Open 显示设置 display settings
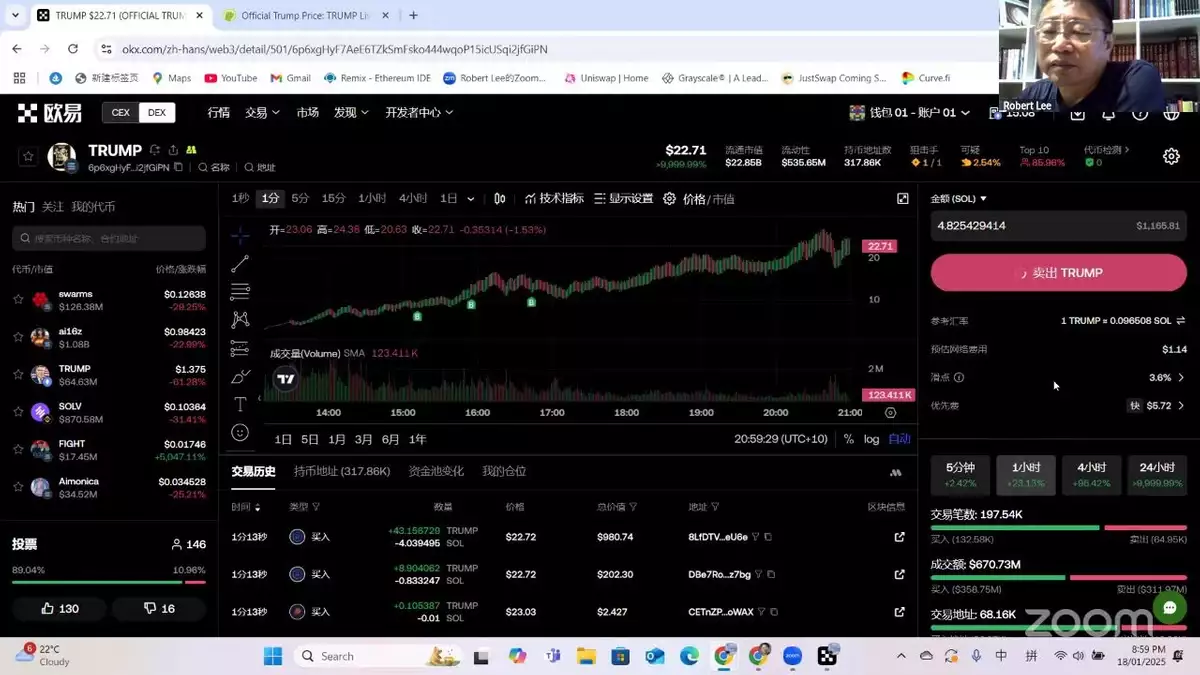 (x=623, y=199)
